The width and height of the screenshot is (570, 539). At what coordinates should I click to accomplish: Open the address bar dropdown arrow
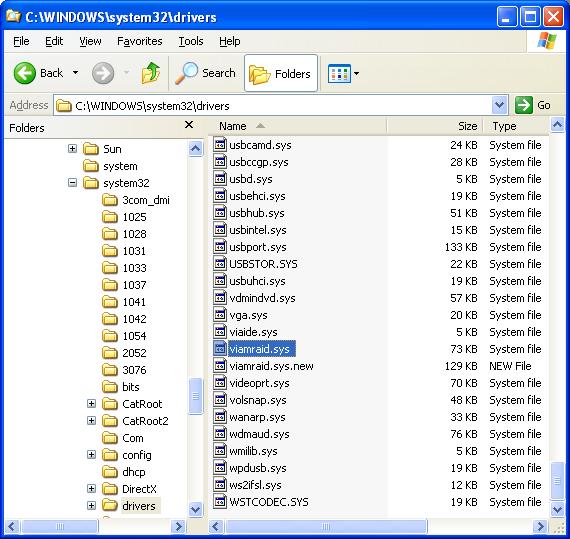(x=499, y=105)
